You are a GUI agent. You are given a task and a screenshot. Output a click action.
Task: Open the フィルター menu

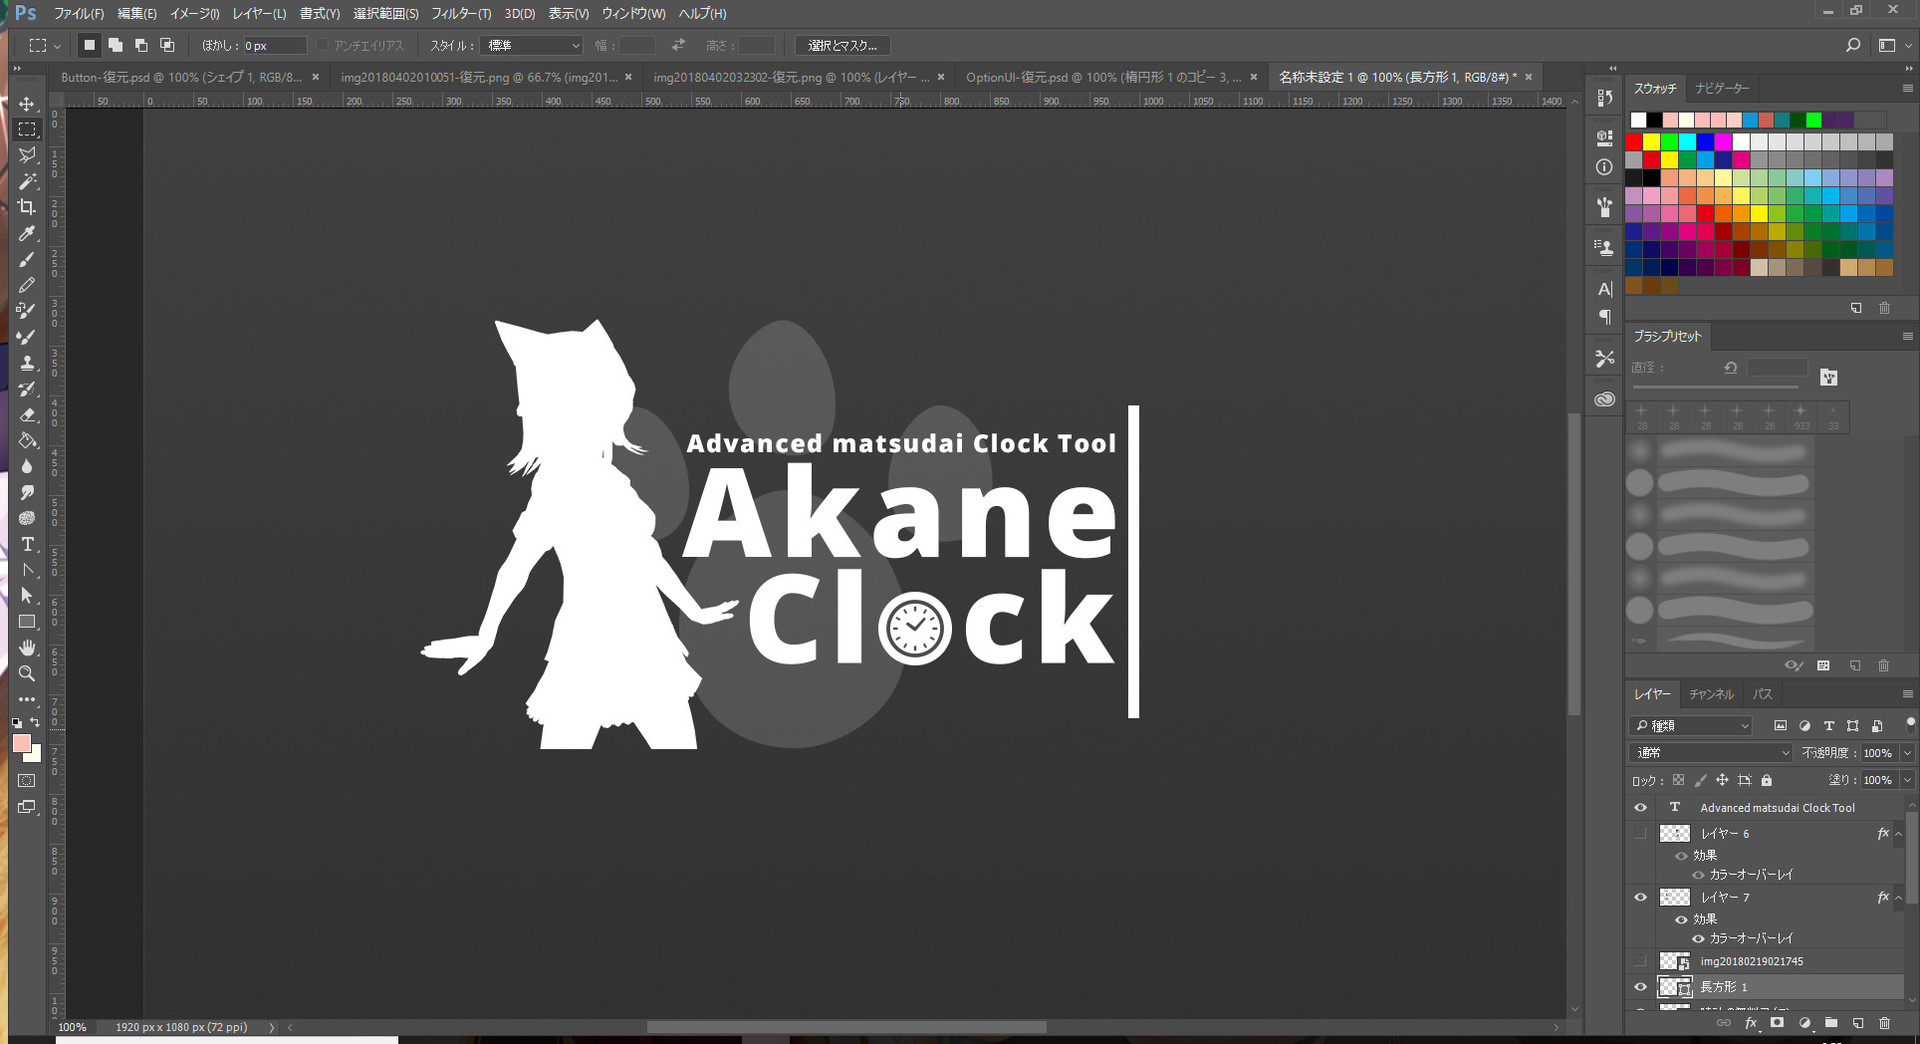[x=461, y=14]
